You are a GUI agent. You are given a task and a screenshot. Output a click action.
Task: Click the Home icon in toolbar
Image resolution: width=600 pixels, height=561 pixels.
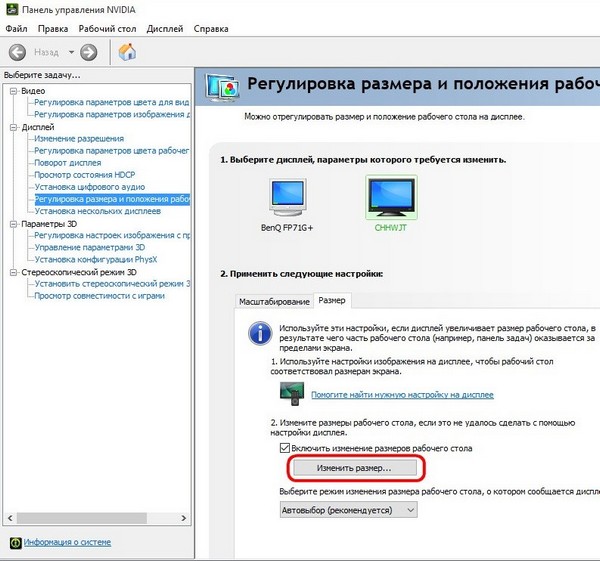pos(127,52)
